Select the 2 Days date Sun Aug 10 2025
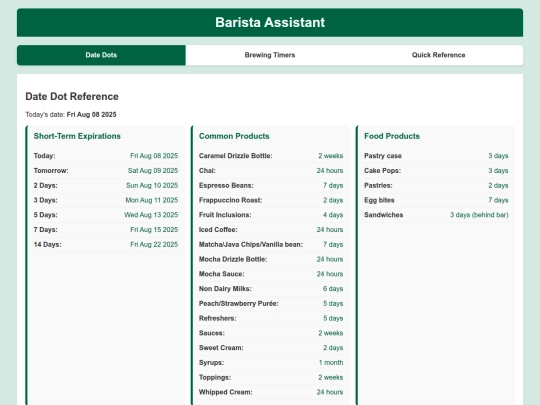This screenshot has height=405, width=540. point(152,185)
